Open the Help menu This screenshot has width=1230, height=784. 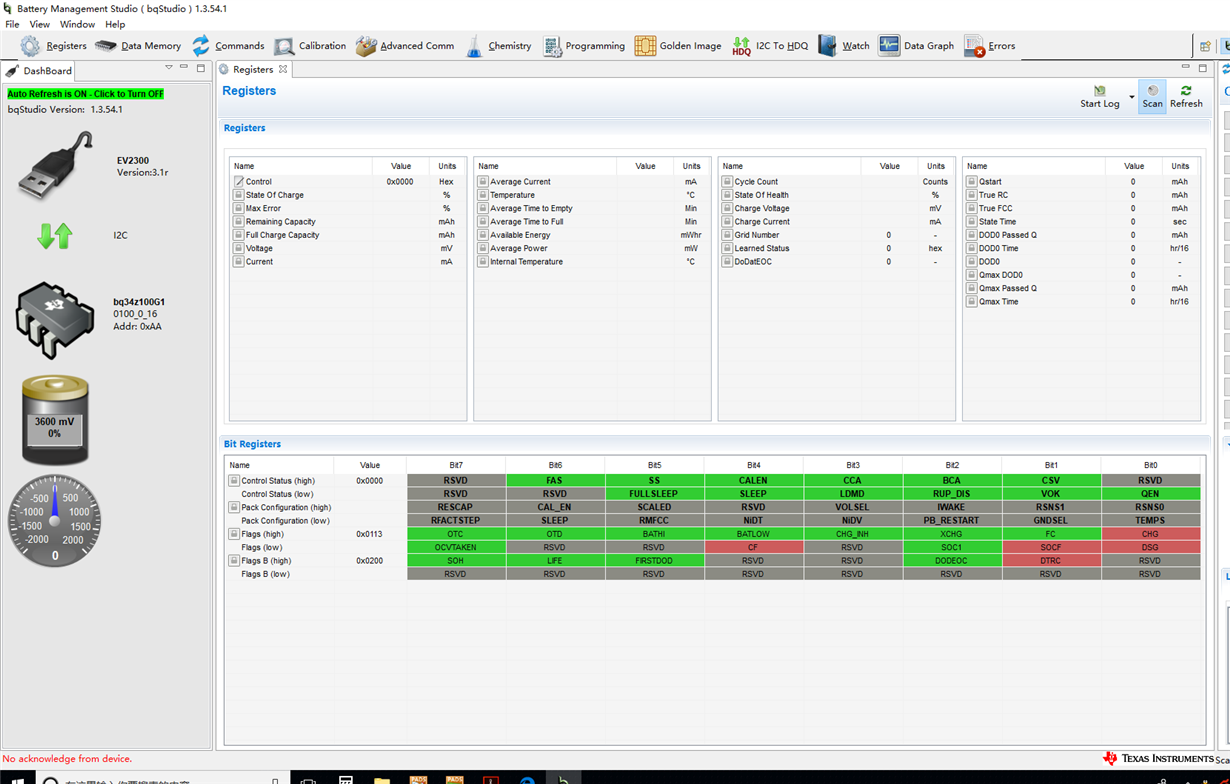tap(115, 24)
